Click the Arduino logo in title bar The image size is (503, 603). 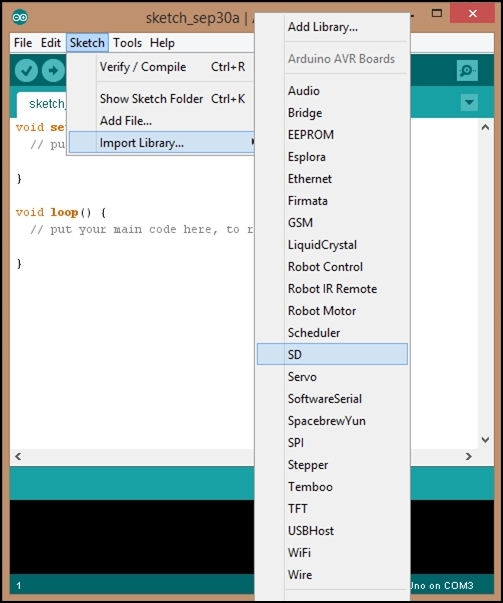click(20, 17)
